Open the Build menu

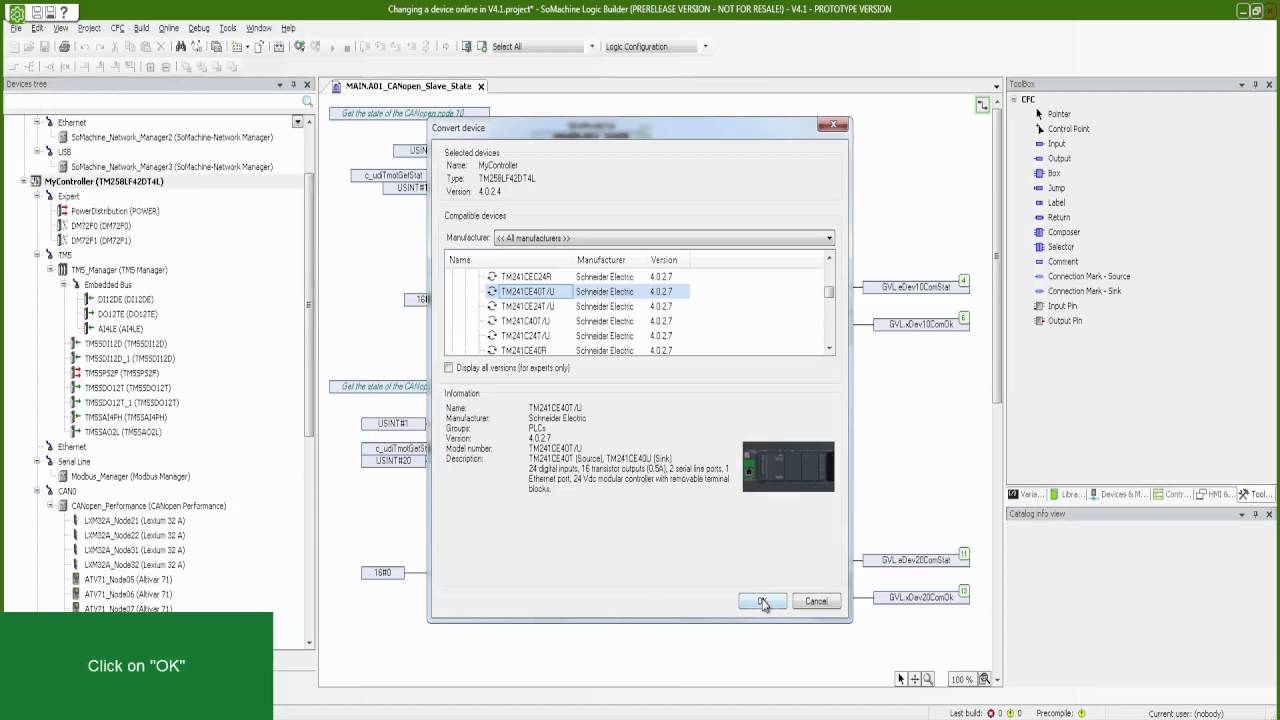(141, 28)
